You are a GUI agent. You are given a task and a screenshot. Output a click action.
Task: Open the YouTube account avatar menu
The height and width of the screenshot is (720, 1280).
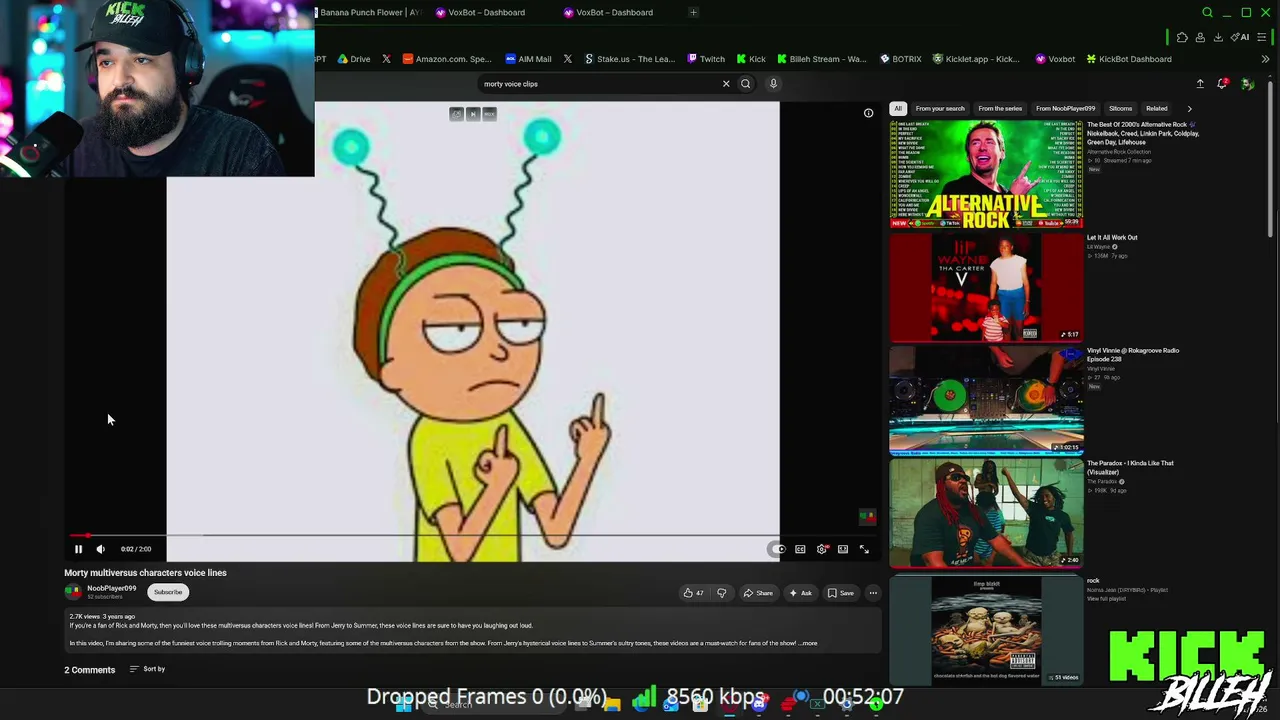(x=1247, y=84)
